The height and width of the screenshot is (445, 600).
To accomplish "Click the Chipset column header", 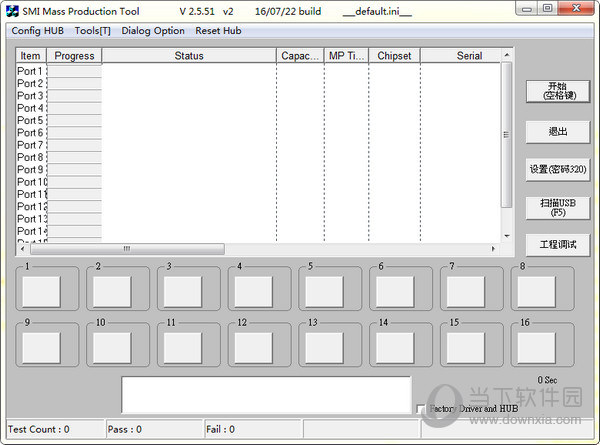I will (394, 56).
